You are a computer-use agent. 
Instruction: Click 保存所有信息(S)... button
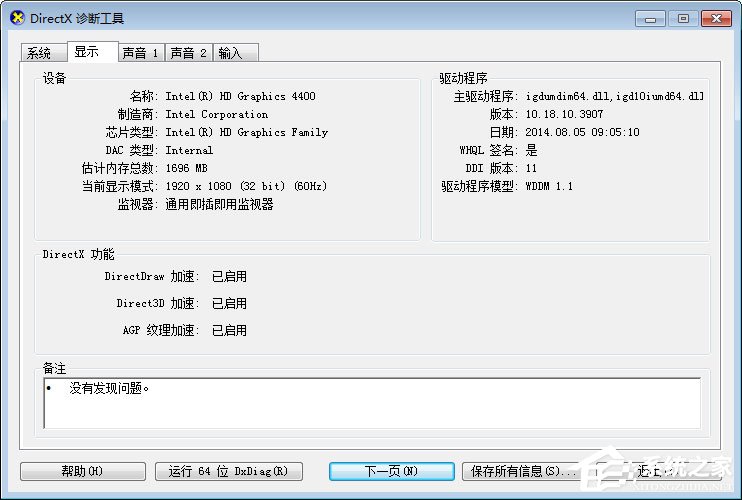(x=522, y=471)
